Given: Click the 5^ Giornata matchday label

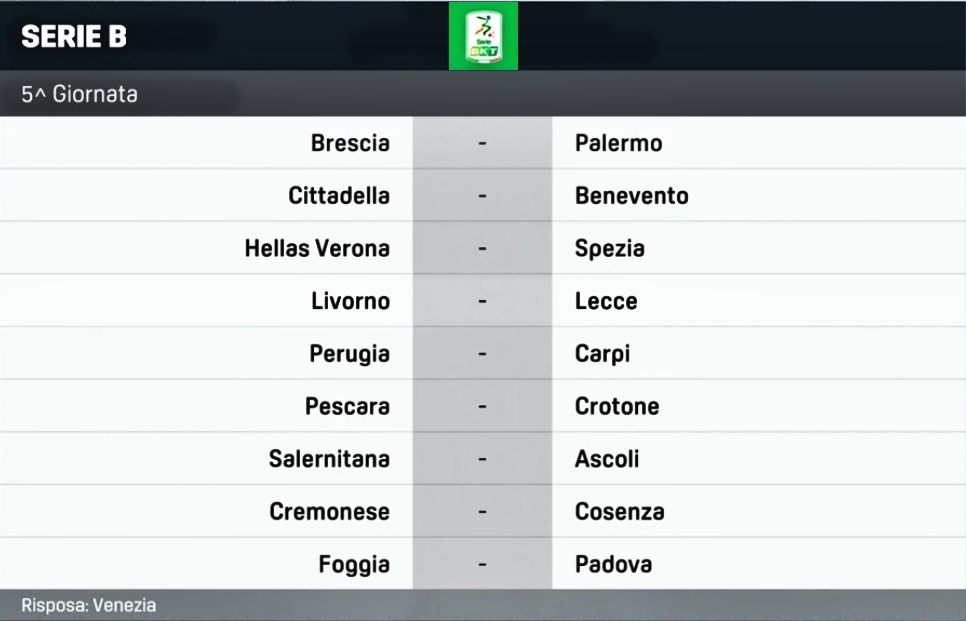Looking at the screenshot, I should [x=79, y=94].
